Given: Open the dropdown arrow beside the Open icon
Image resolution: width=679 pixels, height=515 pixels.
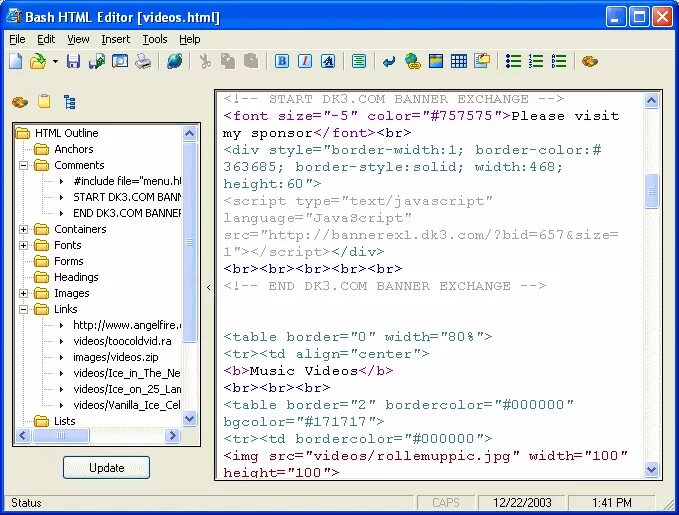Looking at the screenshot, I should click(x=55, y=62).
